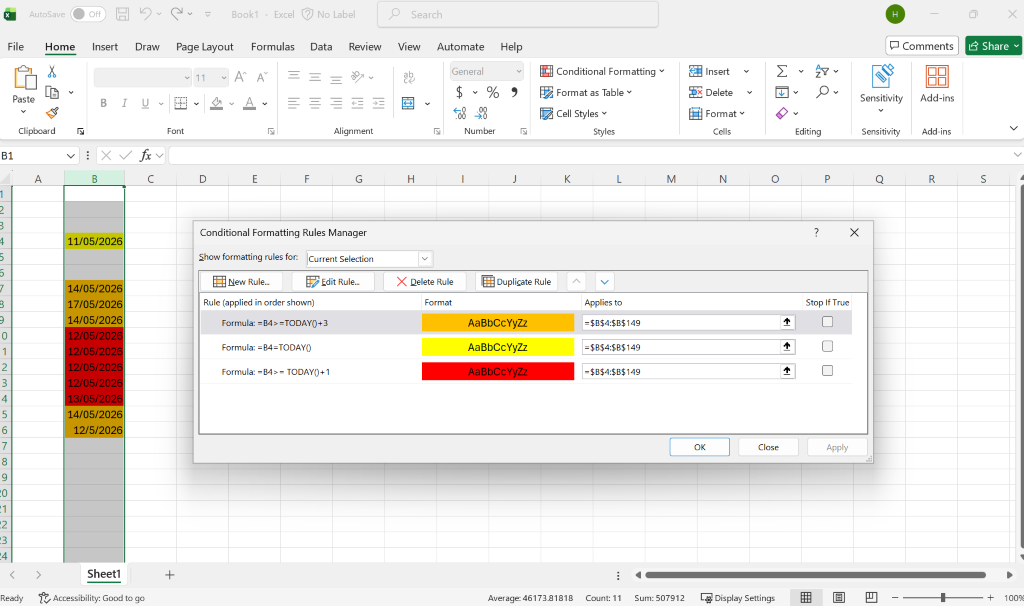Click Increase Font Size icon

point(240,77)
